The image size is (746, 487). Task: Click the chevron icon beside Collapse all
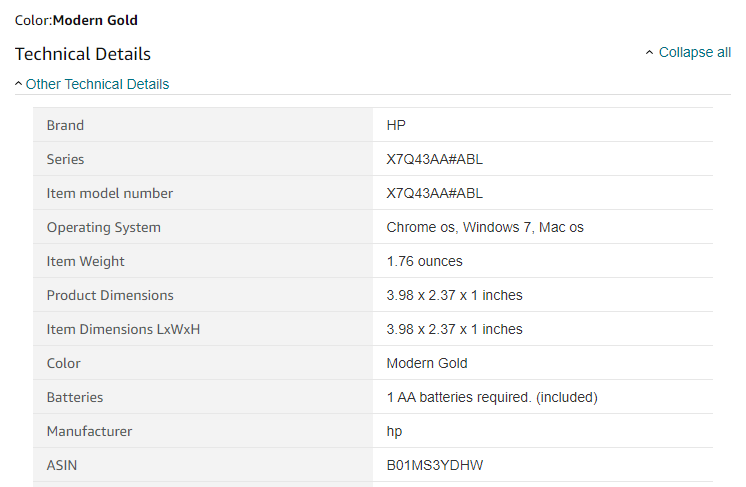650,52
